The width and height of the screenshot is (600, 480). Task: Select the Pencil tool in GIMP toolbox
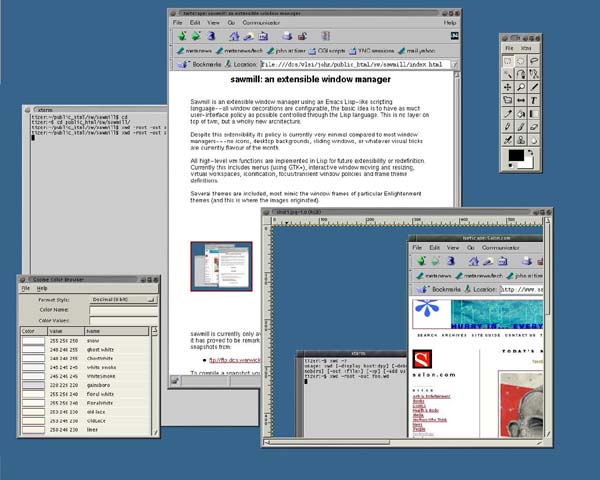click(508, 127)
